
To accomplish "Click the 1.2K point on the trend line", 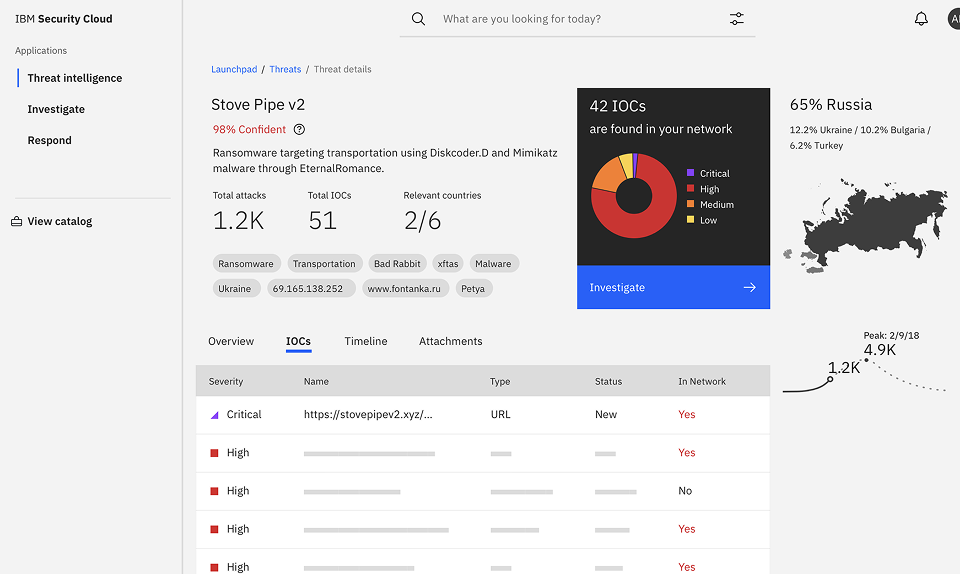I will pos(830,379).
